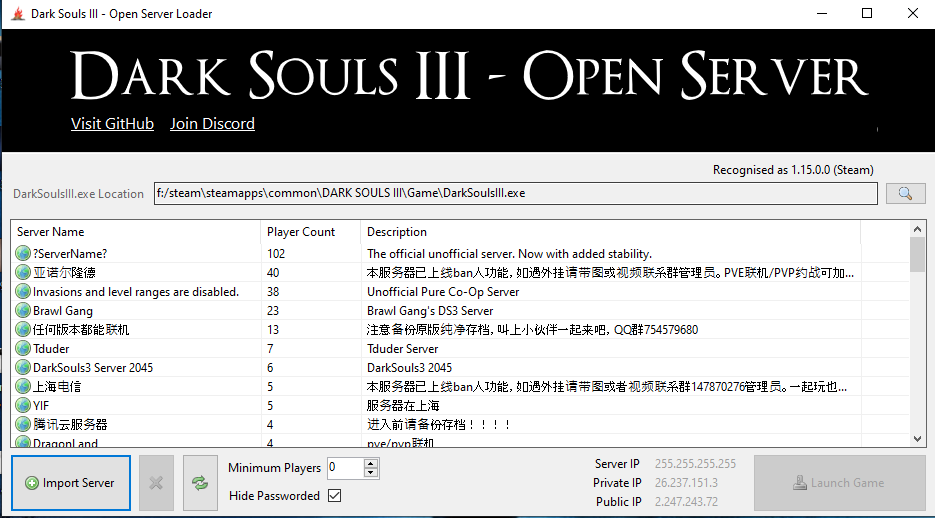Click the delete server X button
The image size is (935, 518).
(156, 483)
